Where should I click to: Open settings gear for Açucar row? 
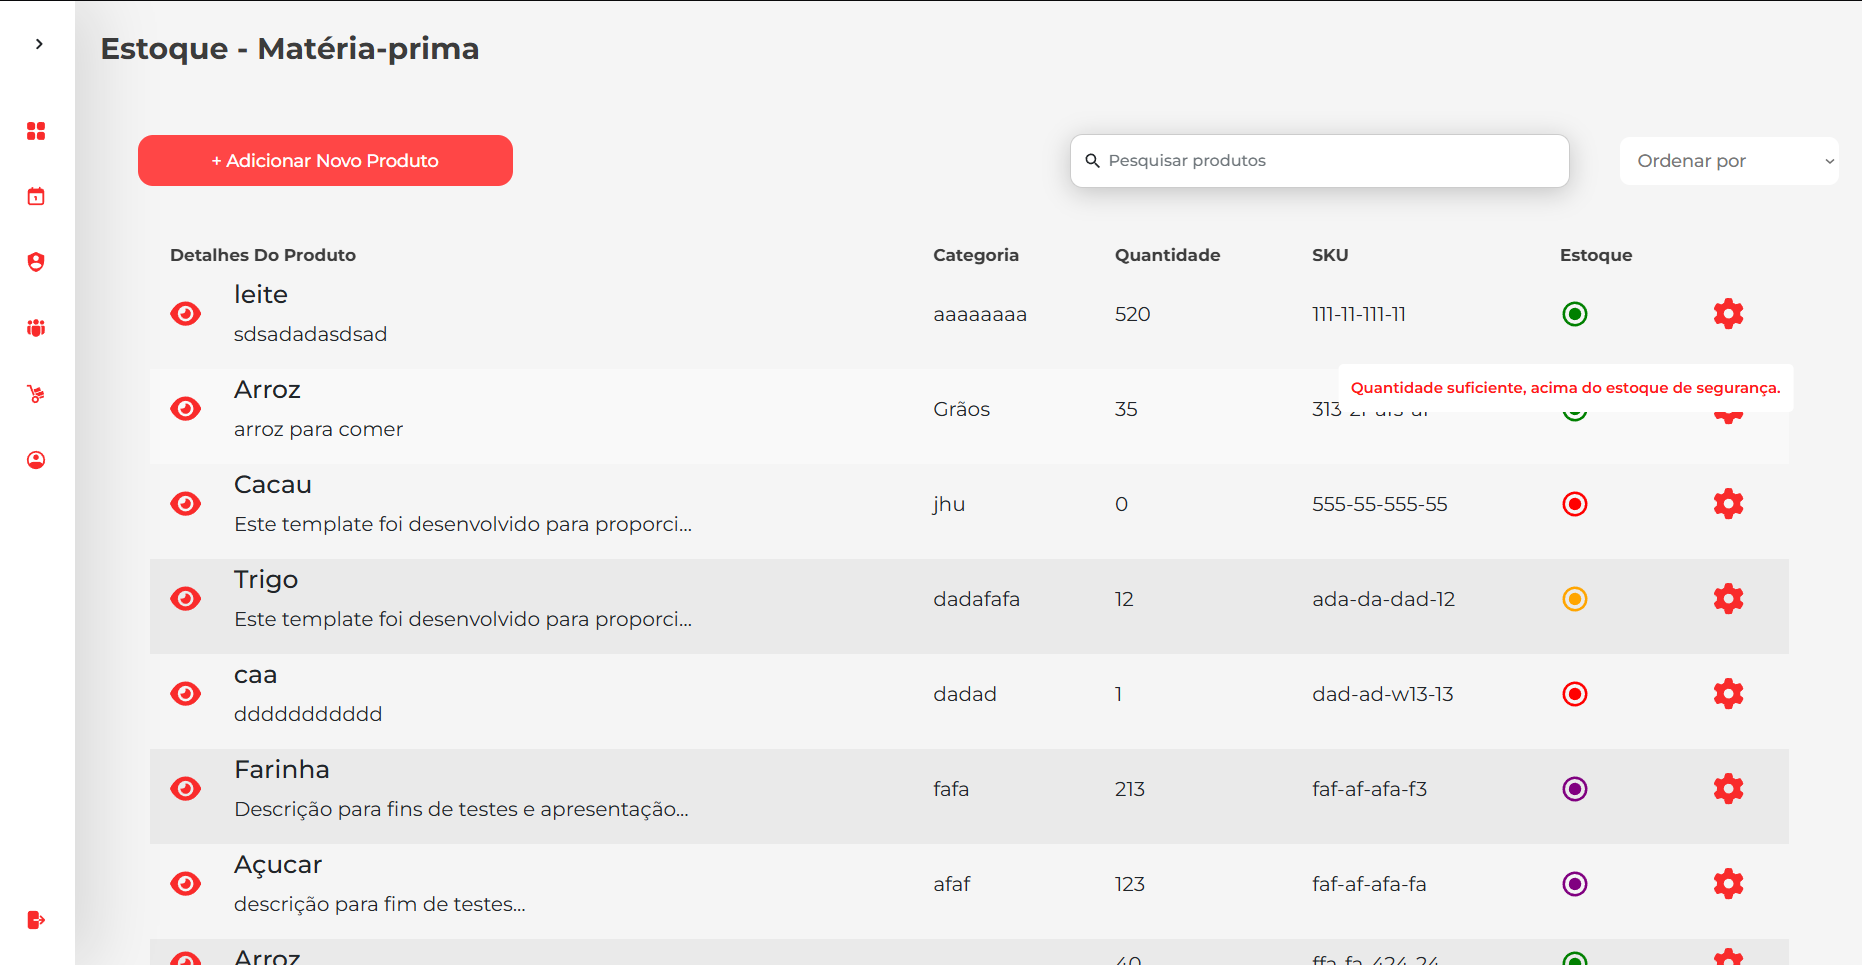[1728, 884]
